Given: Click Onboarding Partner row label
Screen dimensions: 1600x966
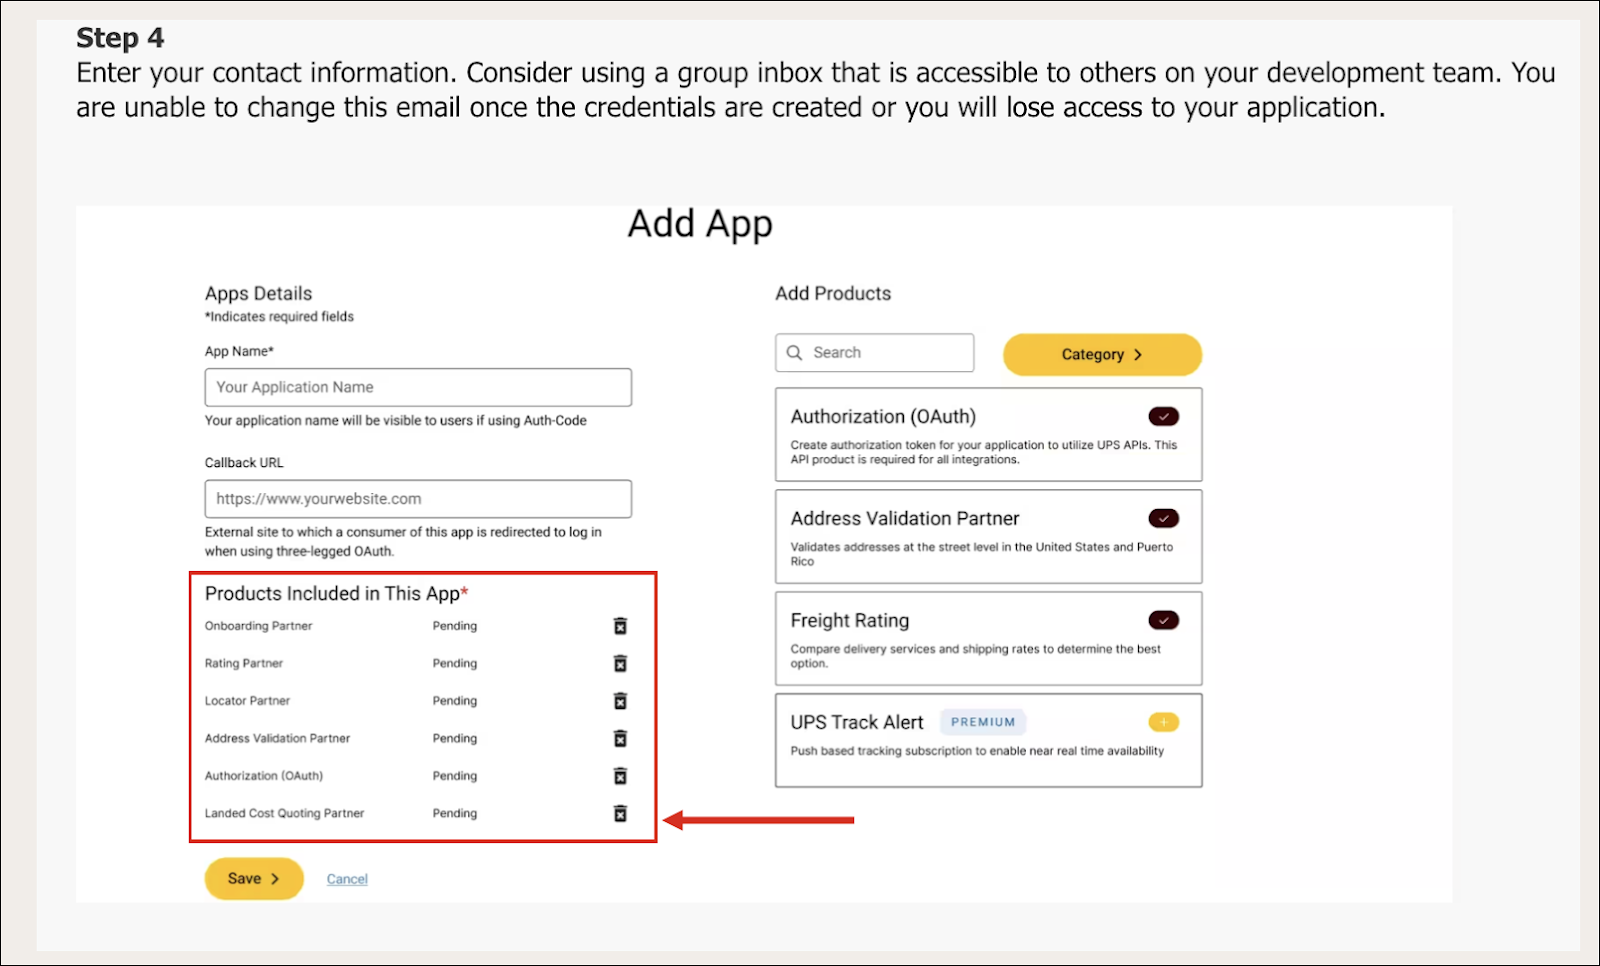Looking at the screenshot, I should tap(258, 626).
